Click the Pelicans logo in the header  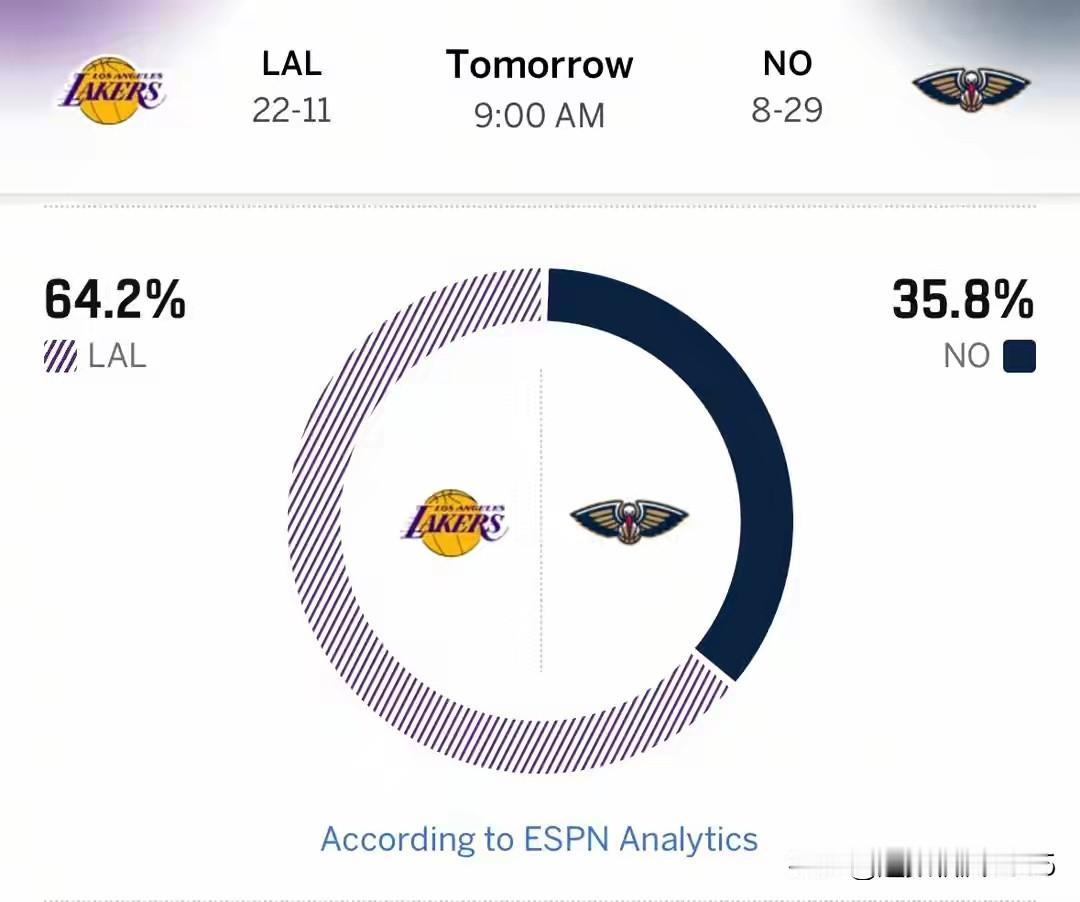970,90
